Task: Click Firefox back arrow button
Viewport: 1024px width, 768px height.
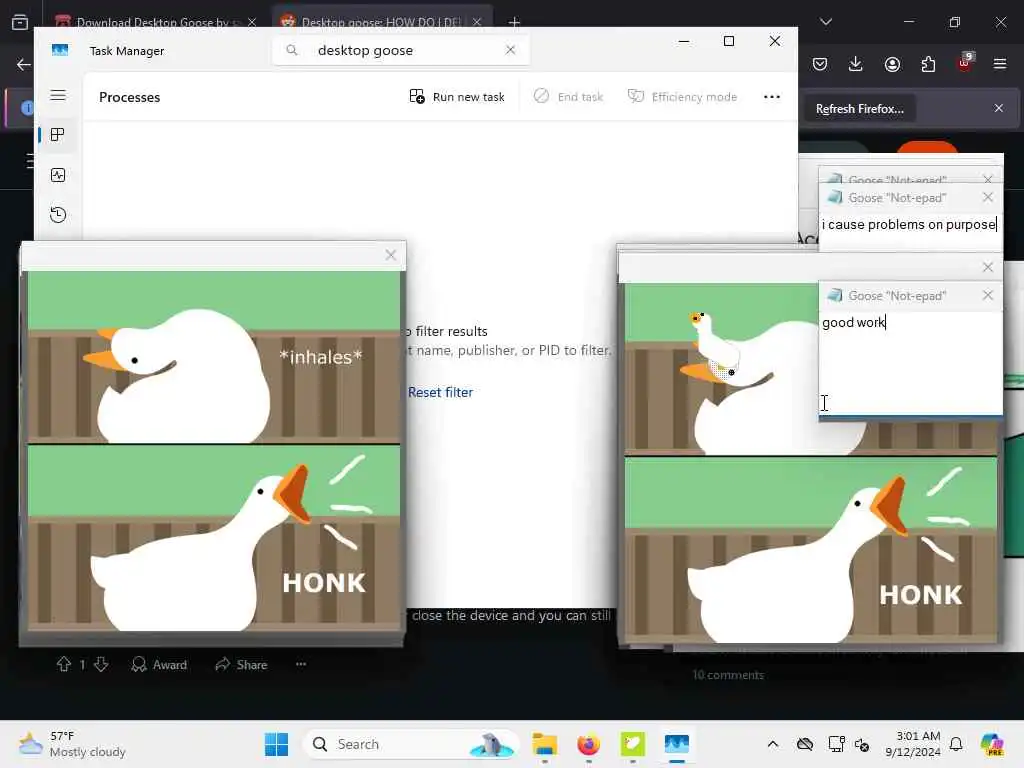Action: click(24, 64)
